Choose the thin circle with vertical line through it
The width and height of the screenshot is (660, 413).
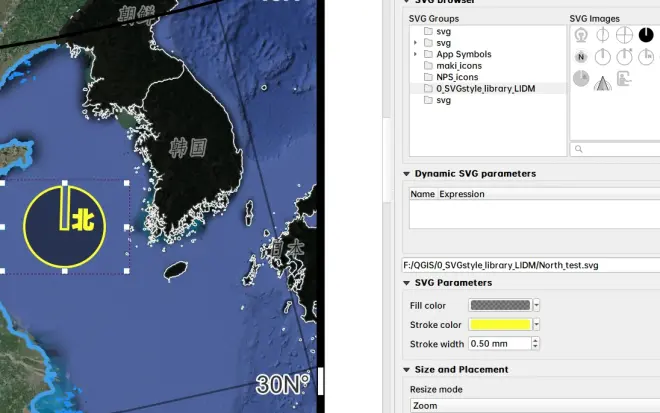tap(602, 35)
